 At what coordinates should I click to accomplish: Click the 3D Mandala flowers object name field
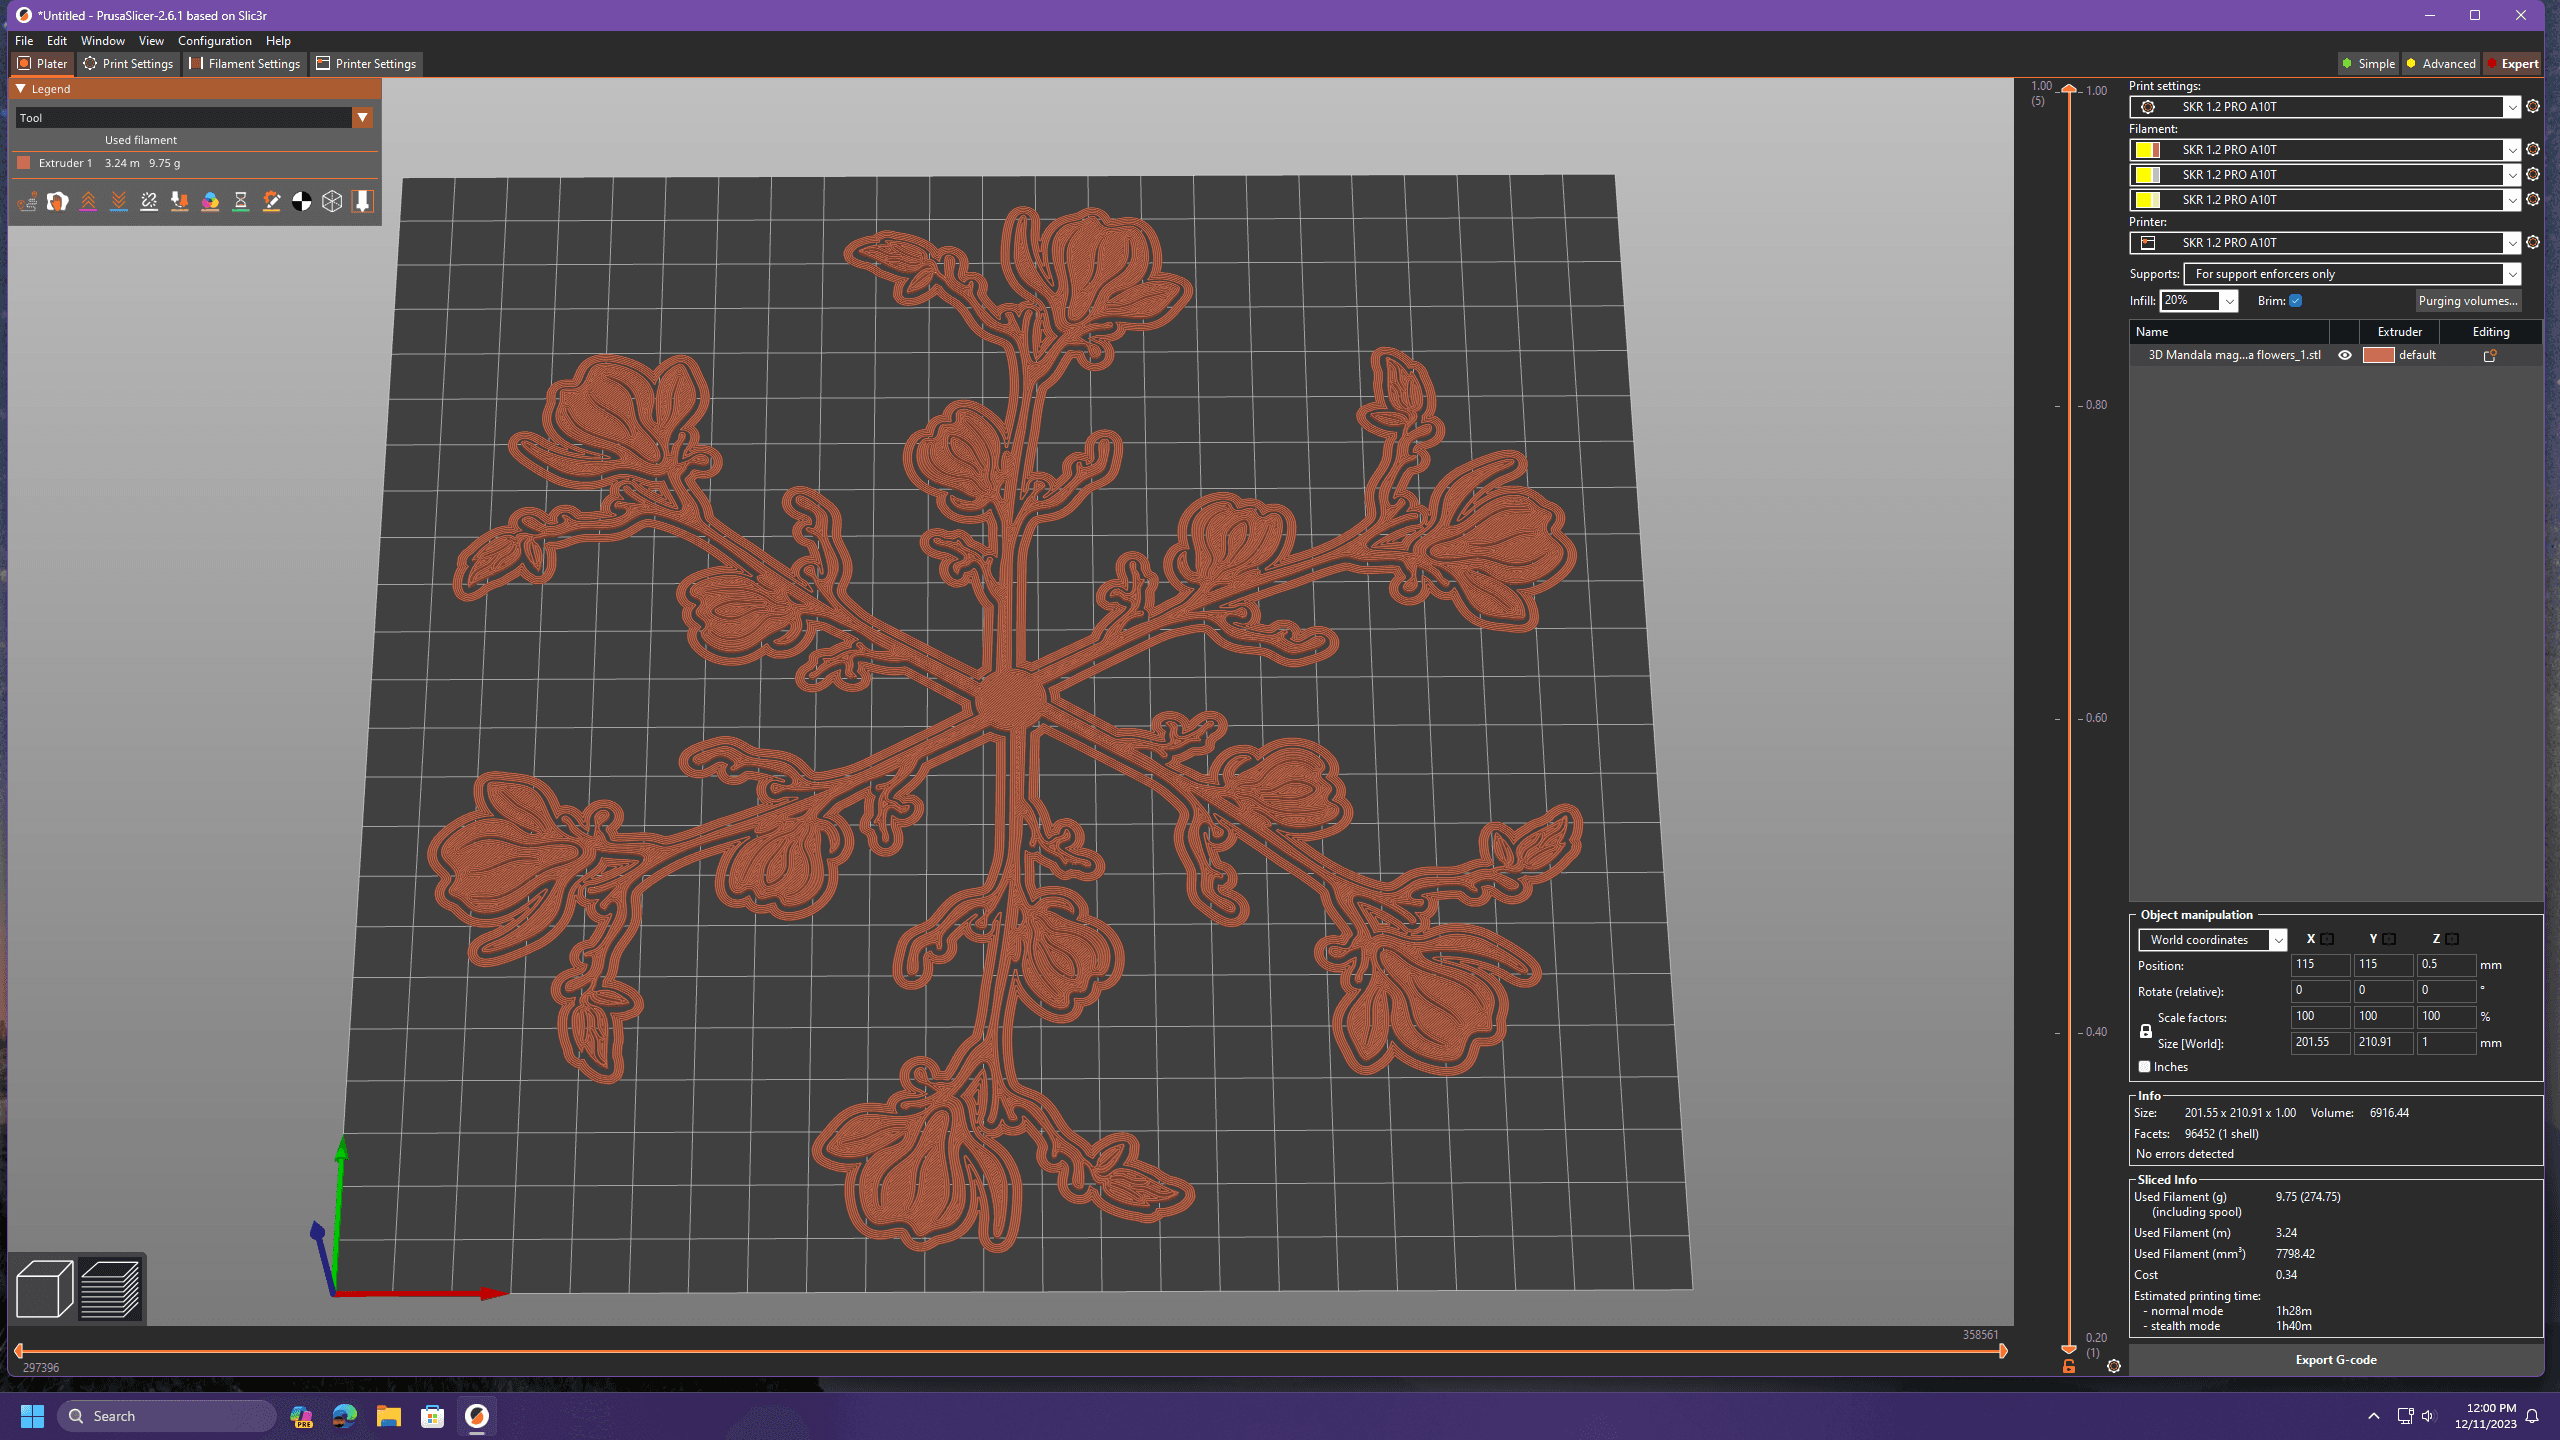click(x=2233, y=355)
